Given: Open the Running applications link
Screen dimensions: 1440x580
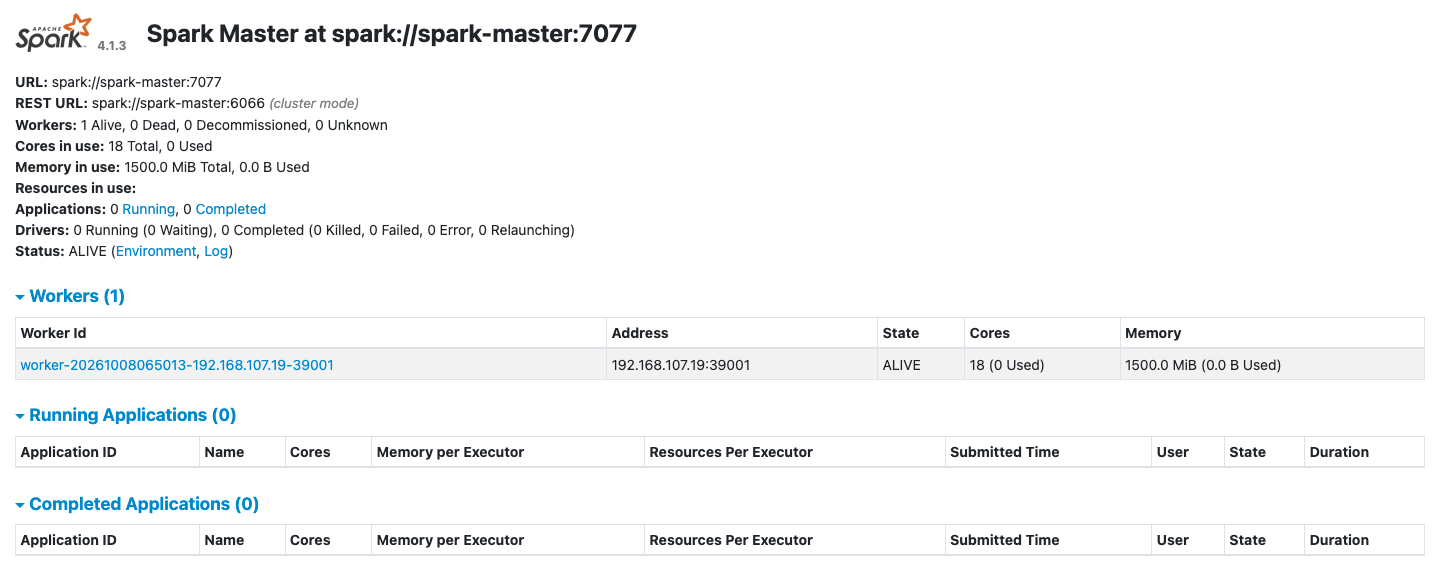Looking at the screenshot, I should point(148,209).
